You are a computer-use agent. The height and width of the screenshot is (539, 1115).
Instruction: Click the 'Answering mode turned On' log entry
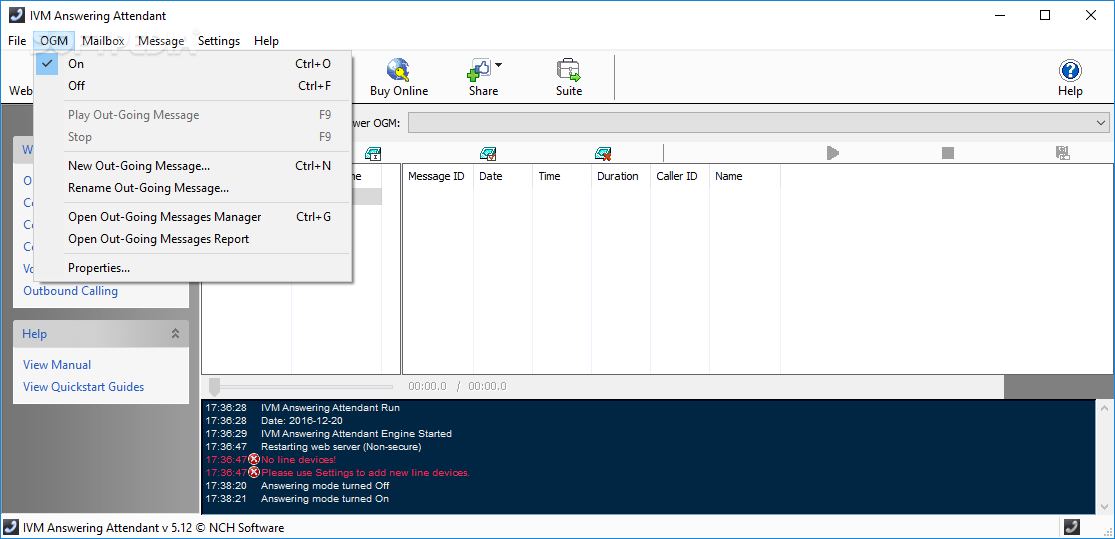325,499
